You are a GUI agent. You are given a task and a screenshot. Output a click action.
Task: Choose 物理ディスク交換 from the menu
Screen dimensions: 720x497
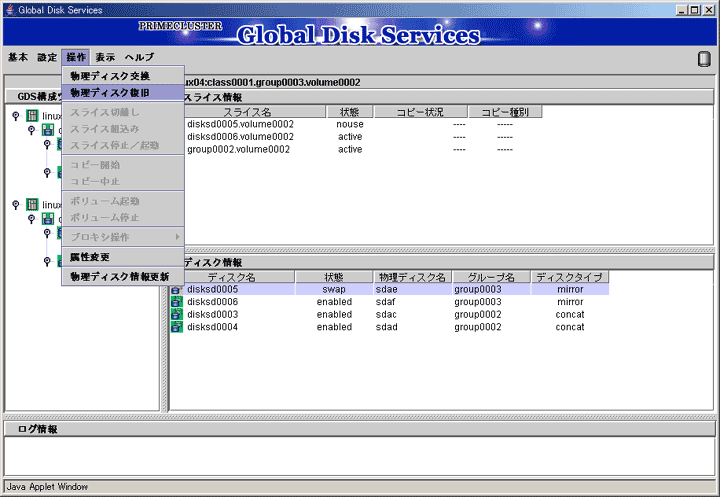123,76
